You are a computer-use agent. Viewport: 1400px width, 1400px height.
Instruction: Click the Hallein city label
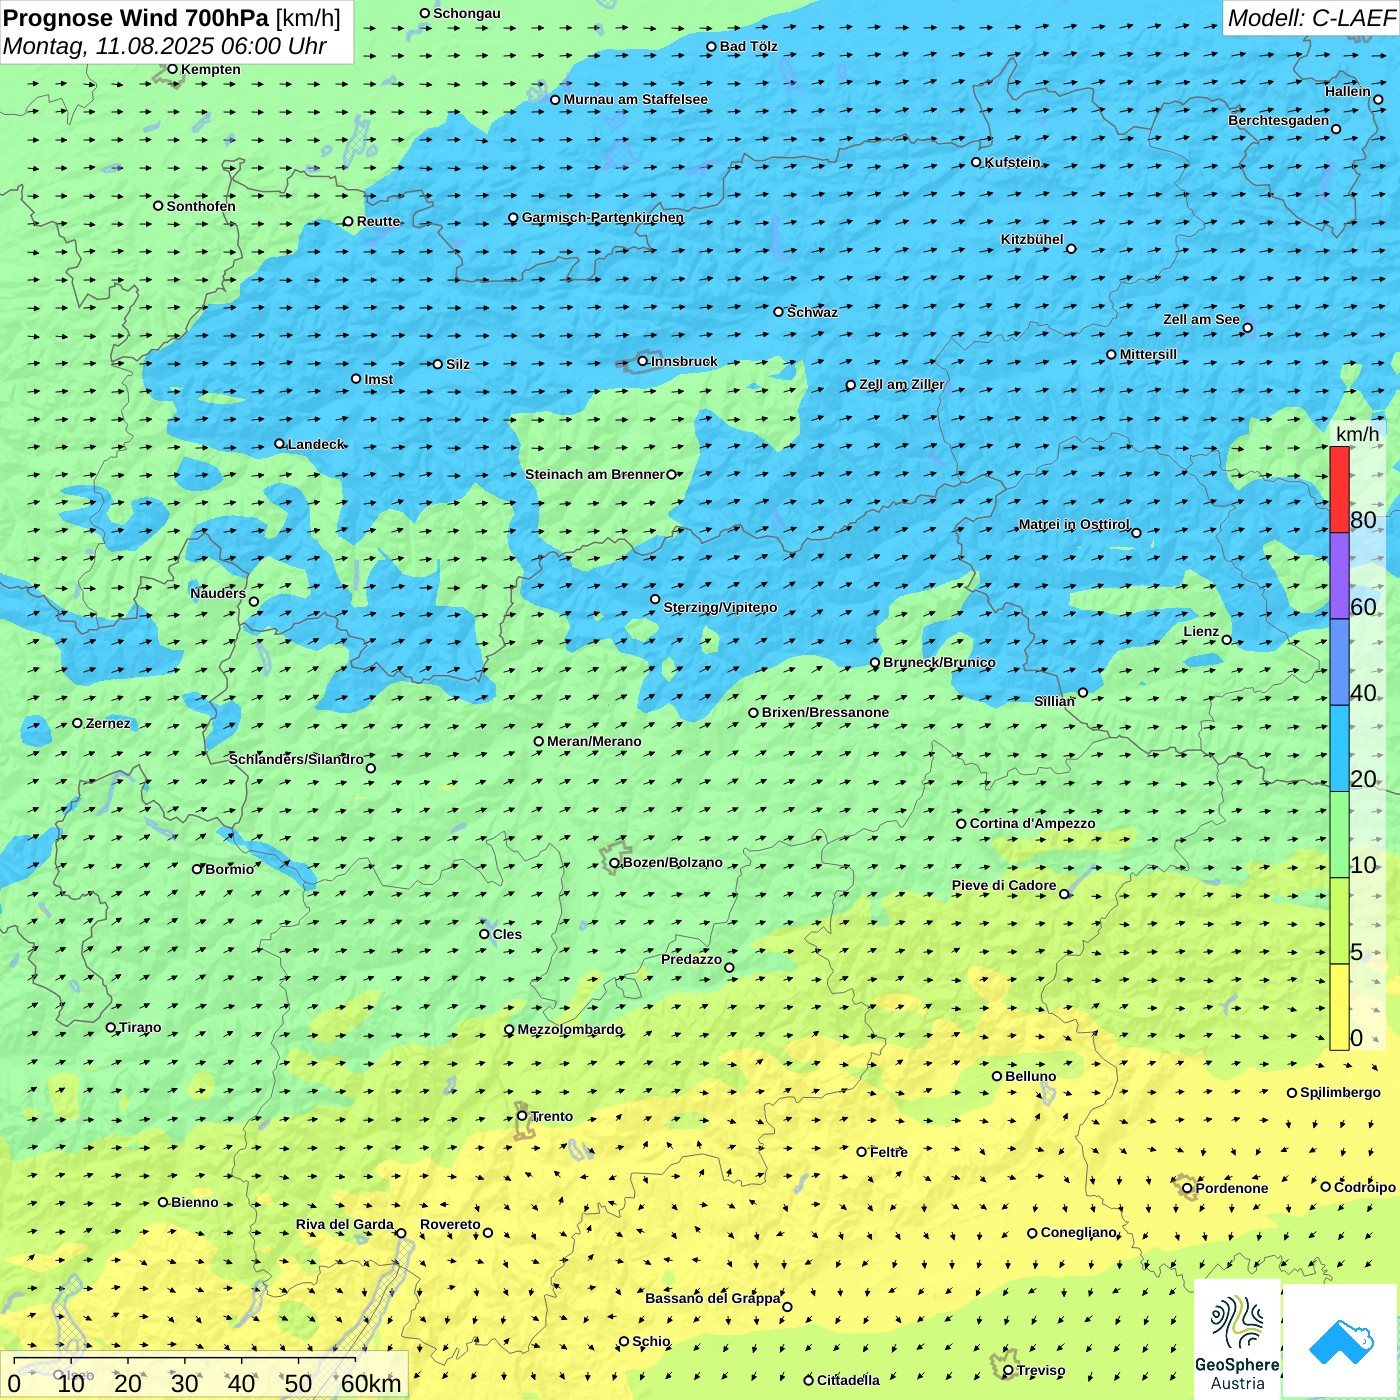point(1347,91)
